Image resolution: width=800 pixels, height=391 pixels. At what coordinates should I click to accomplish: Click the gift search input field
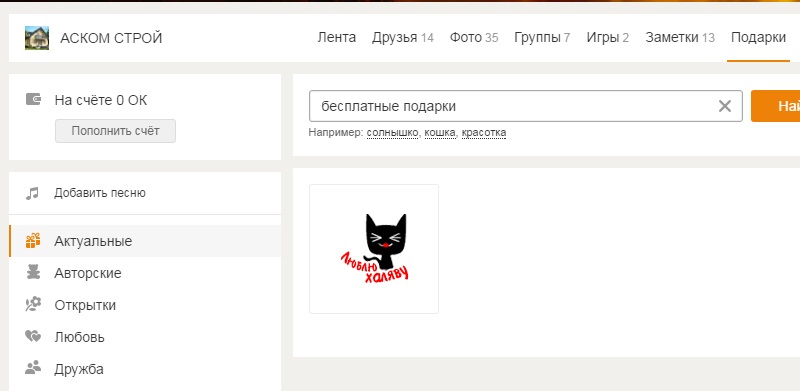click(x=526, y=106)
